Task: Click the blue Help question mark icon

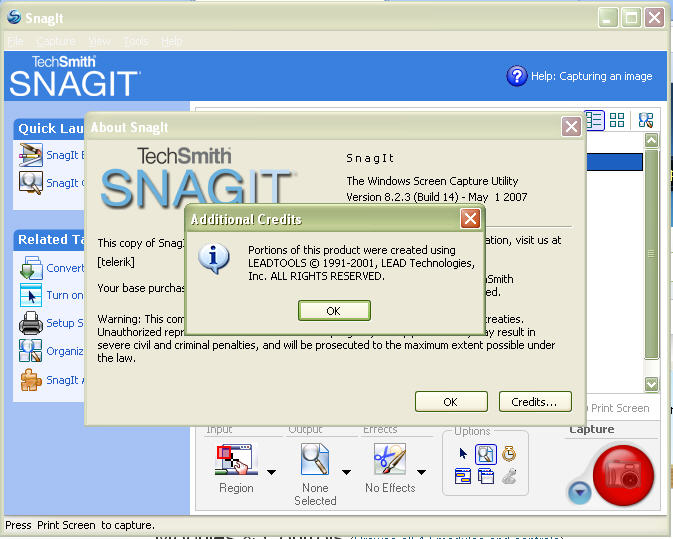Action: pyautogui.click(x=517, y=76)
